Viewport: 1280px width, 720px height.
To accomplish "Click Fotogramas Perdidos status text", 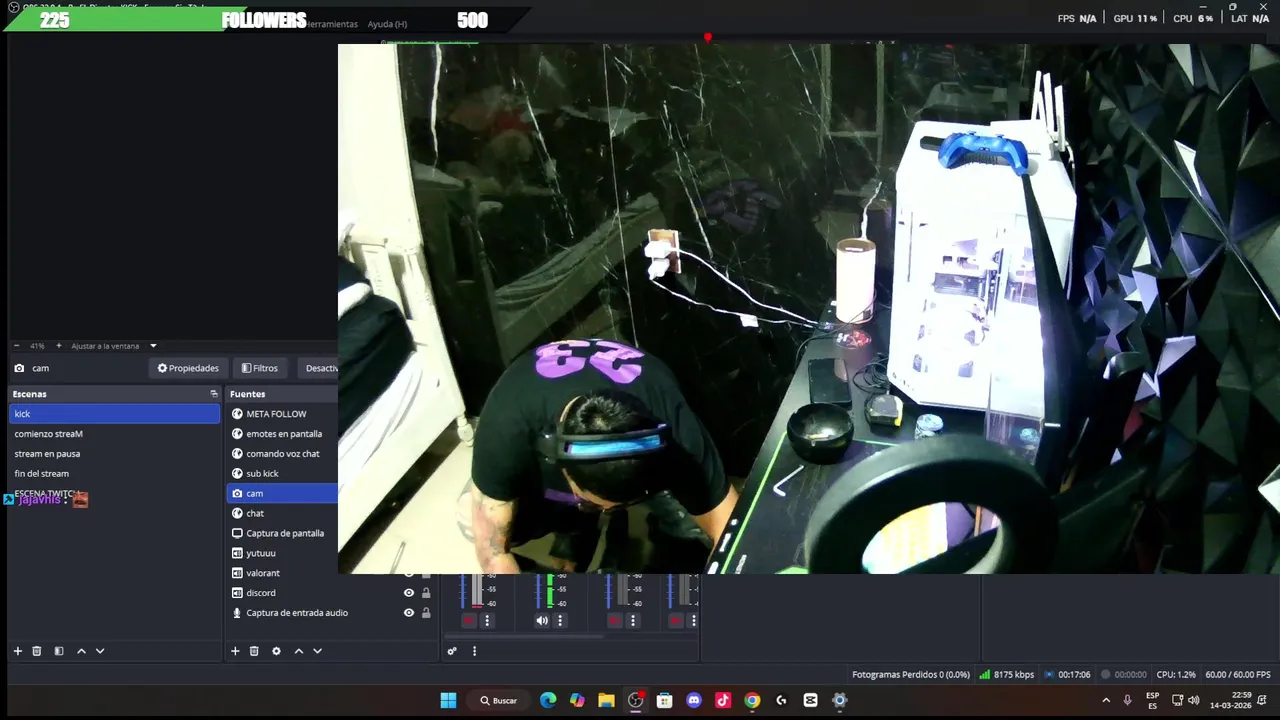I will pos(911,675).
